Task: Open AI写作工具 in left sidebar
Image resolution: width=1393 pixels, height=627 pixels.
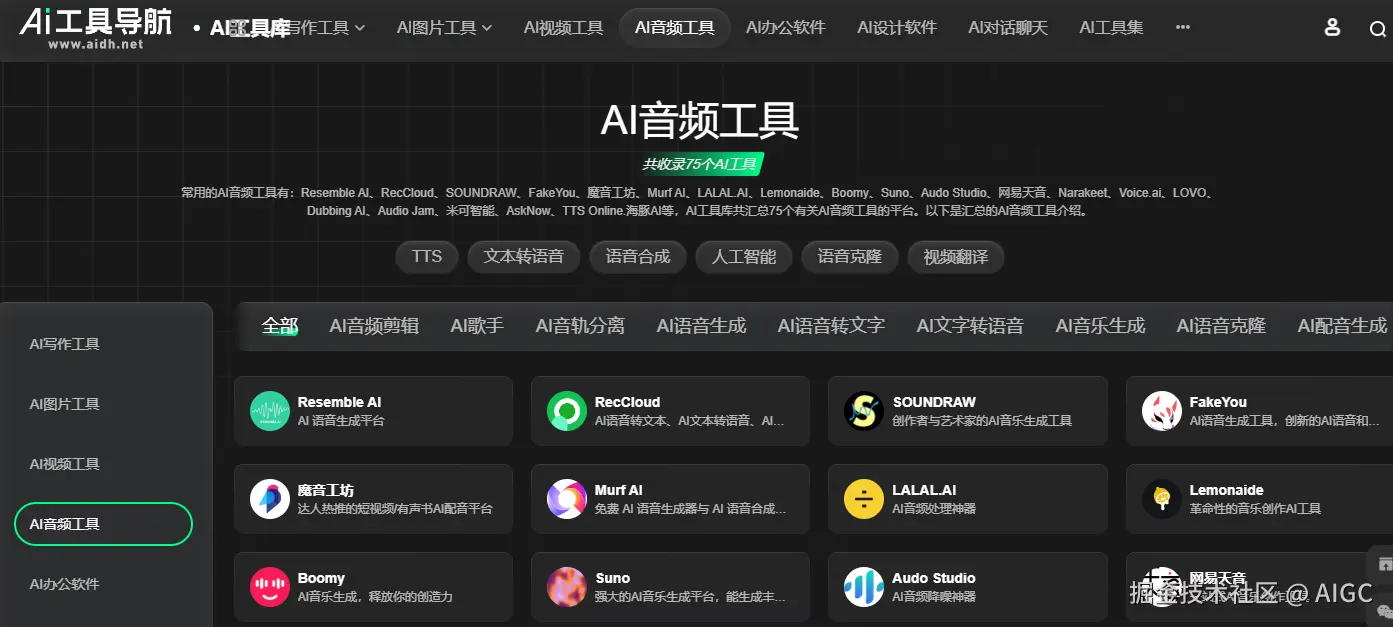Action: click(x=65, y=344)
